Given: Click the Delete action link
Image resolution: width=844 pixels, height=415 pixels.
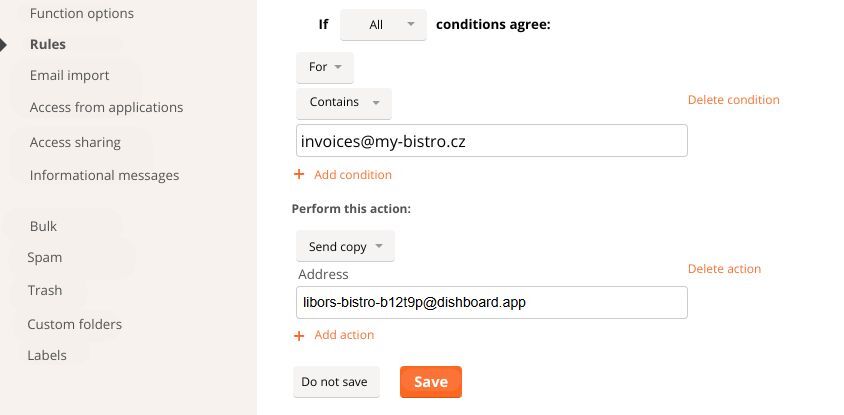Looking at the screenshot, I should click(x=724, y=269).
